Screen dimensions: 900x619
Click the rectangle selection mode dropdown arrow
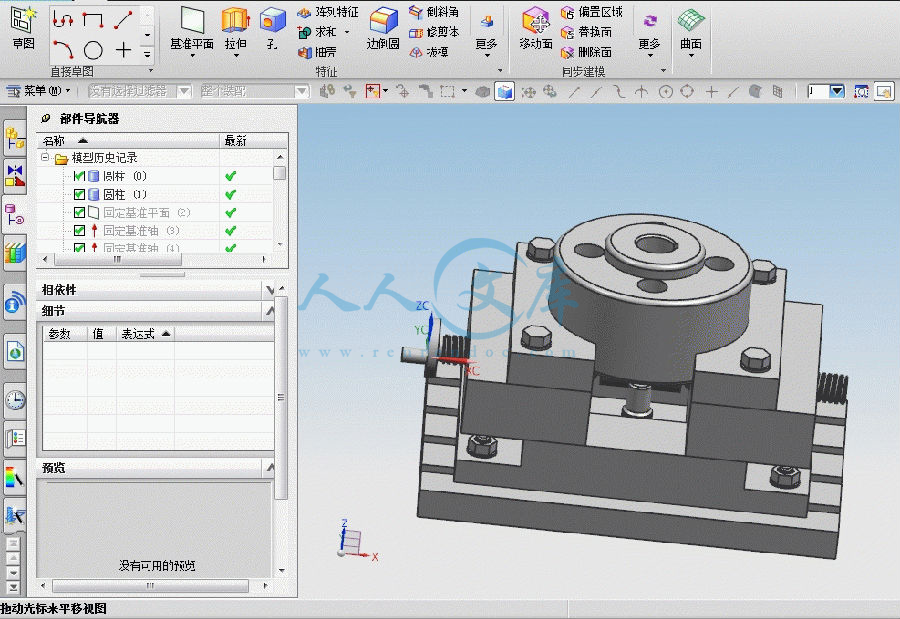464,91
